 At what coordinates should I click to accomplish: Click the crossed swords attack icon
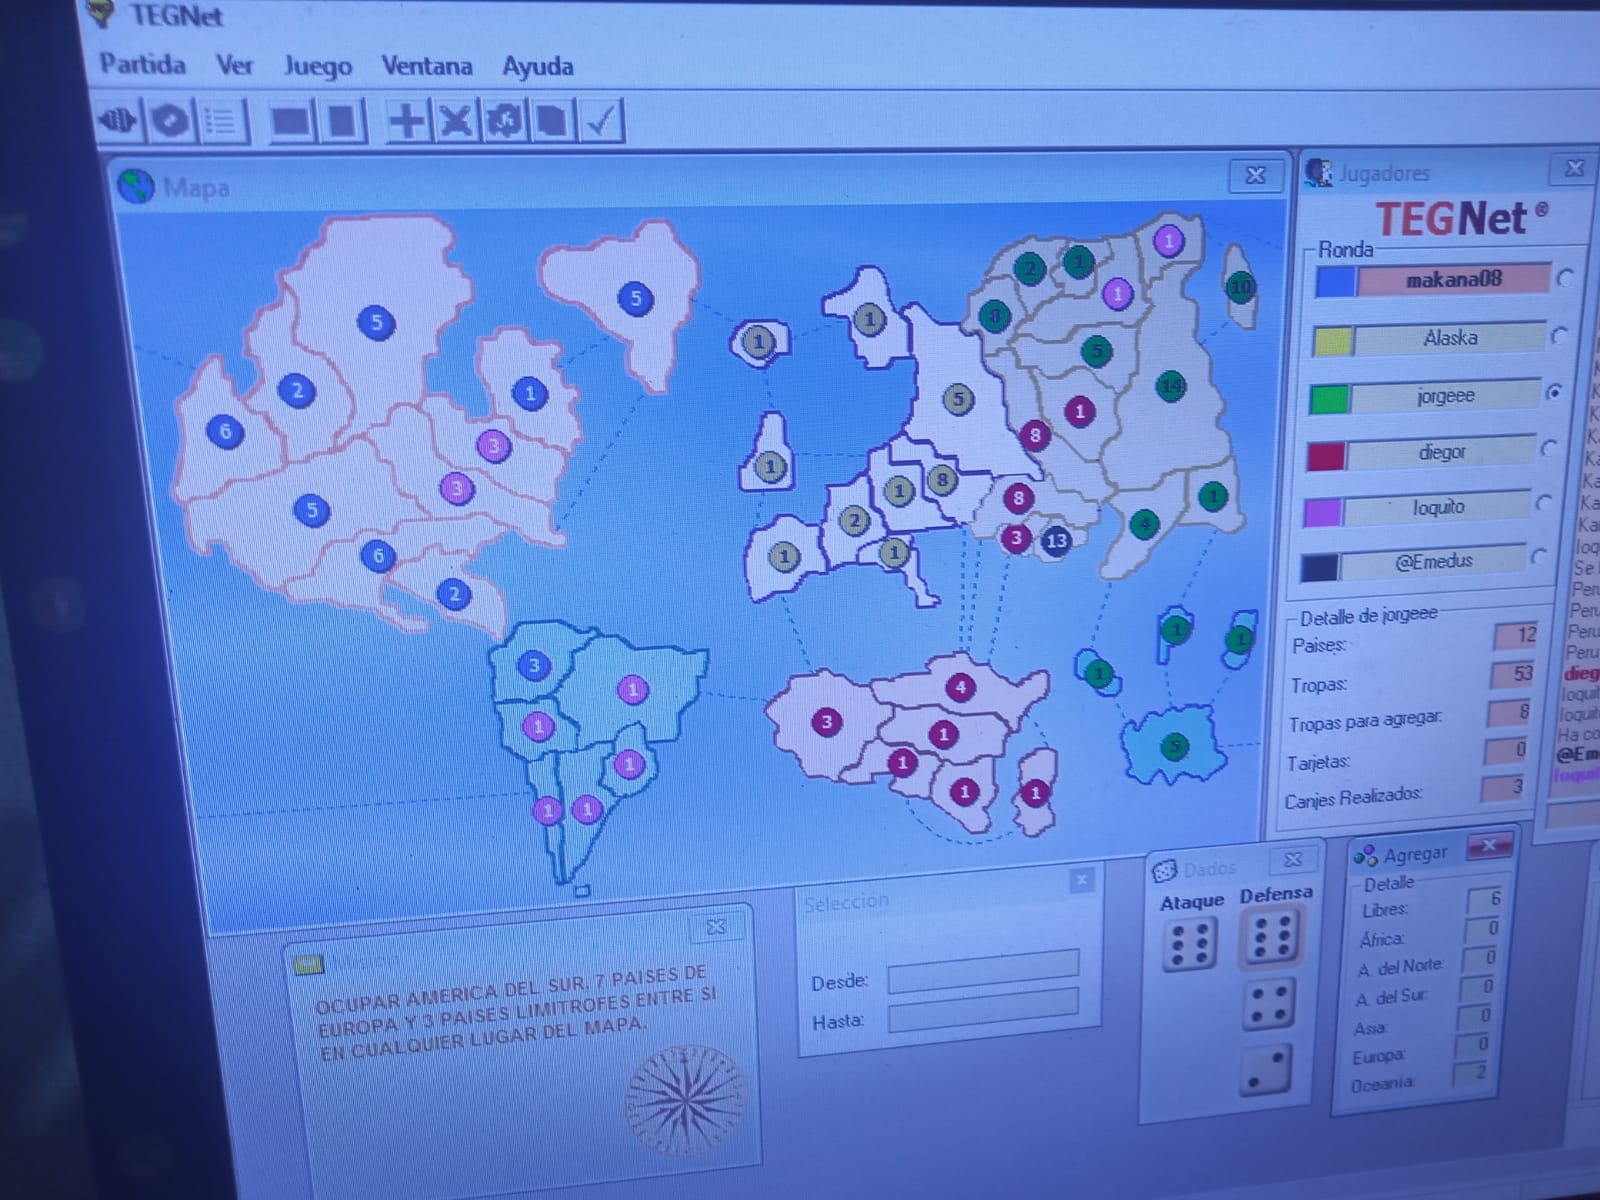coord(455,121)
